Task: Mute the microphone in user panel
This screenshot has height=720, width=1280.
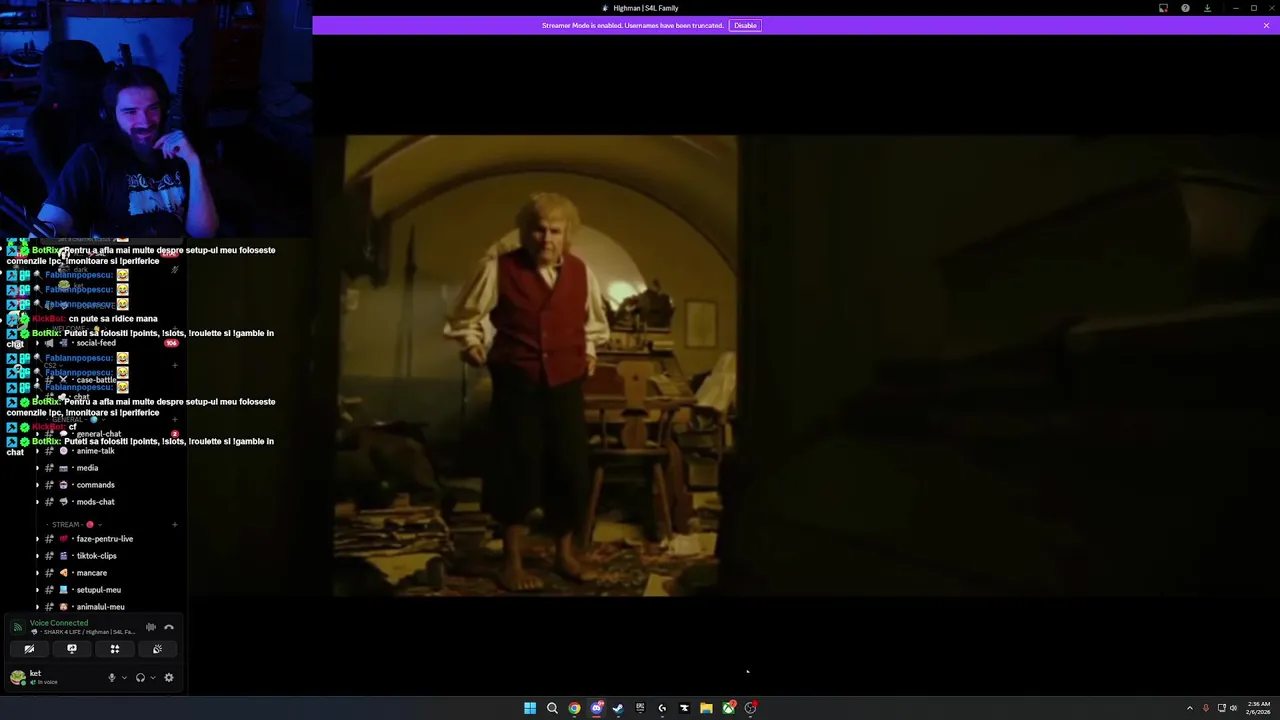Action: tap(112, 677)
